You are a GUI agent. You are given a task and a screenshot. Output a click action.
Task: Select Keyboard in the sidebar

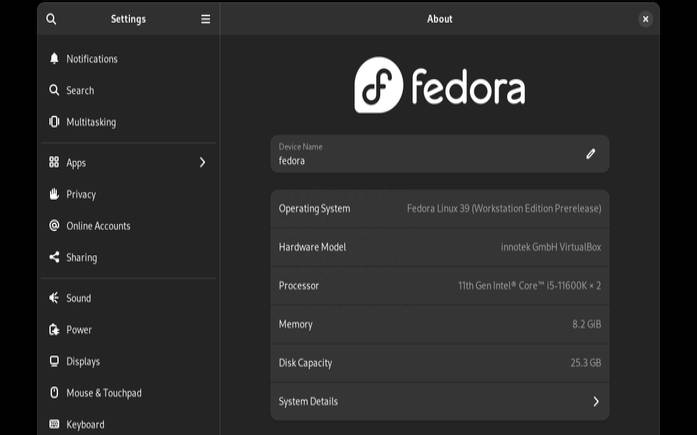pyautogui.click(x=85, y=424)
